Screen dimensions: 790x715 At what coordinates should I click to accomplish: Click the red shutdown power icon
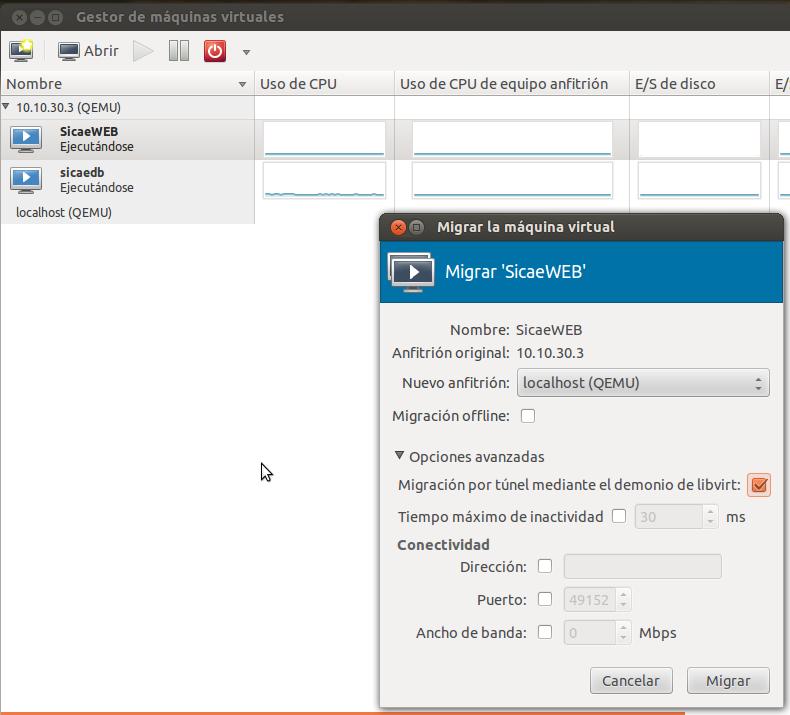pos(215,50)
